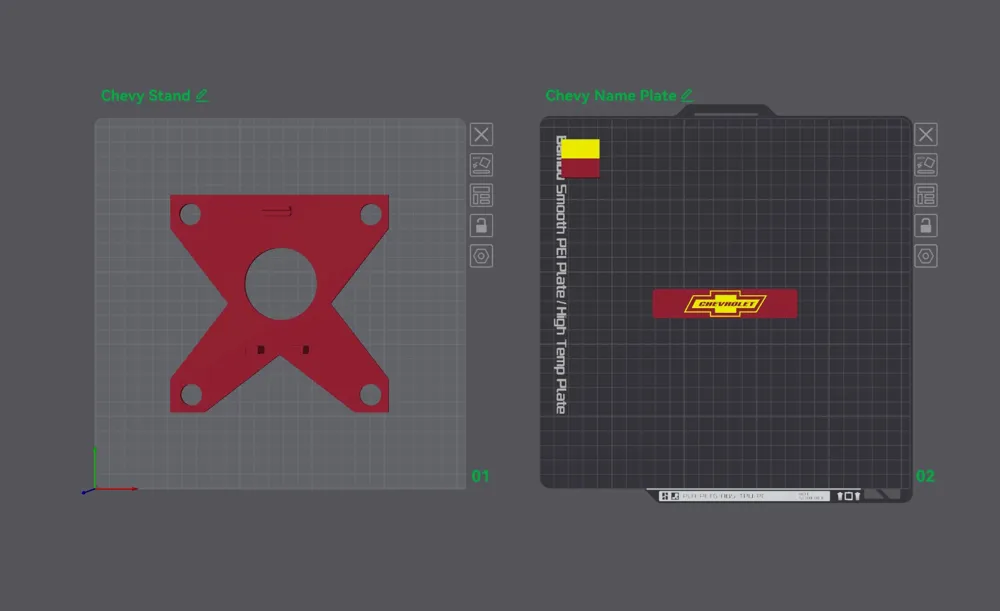Remove plate 01 with its X icon

coord(481,135)
